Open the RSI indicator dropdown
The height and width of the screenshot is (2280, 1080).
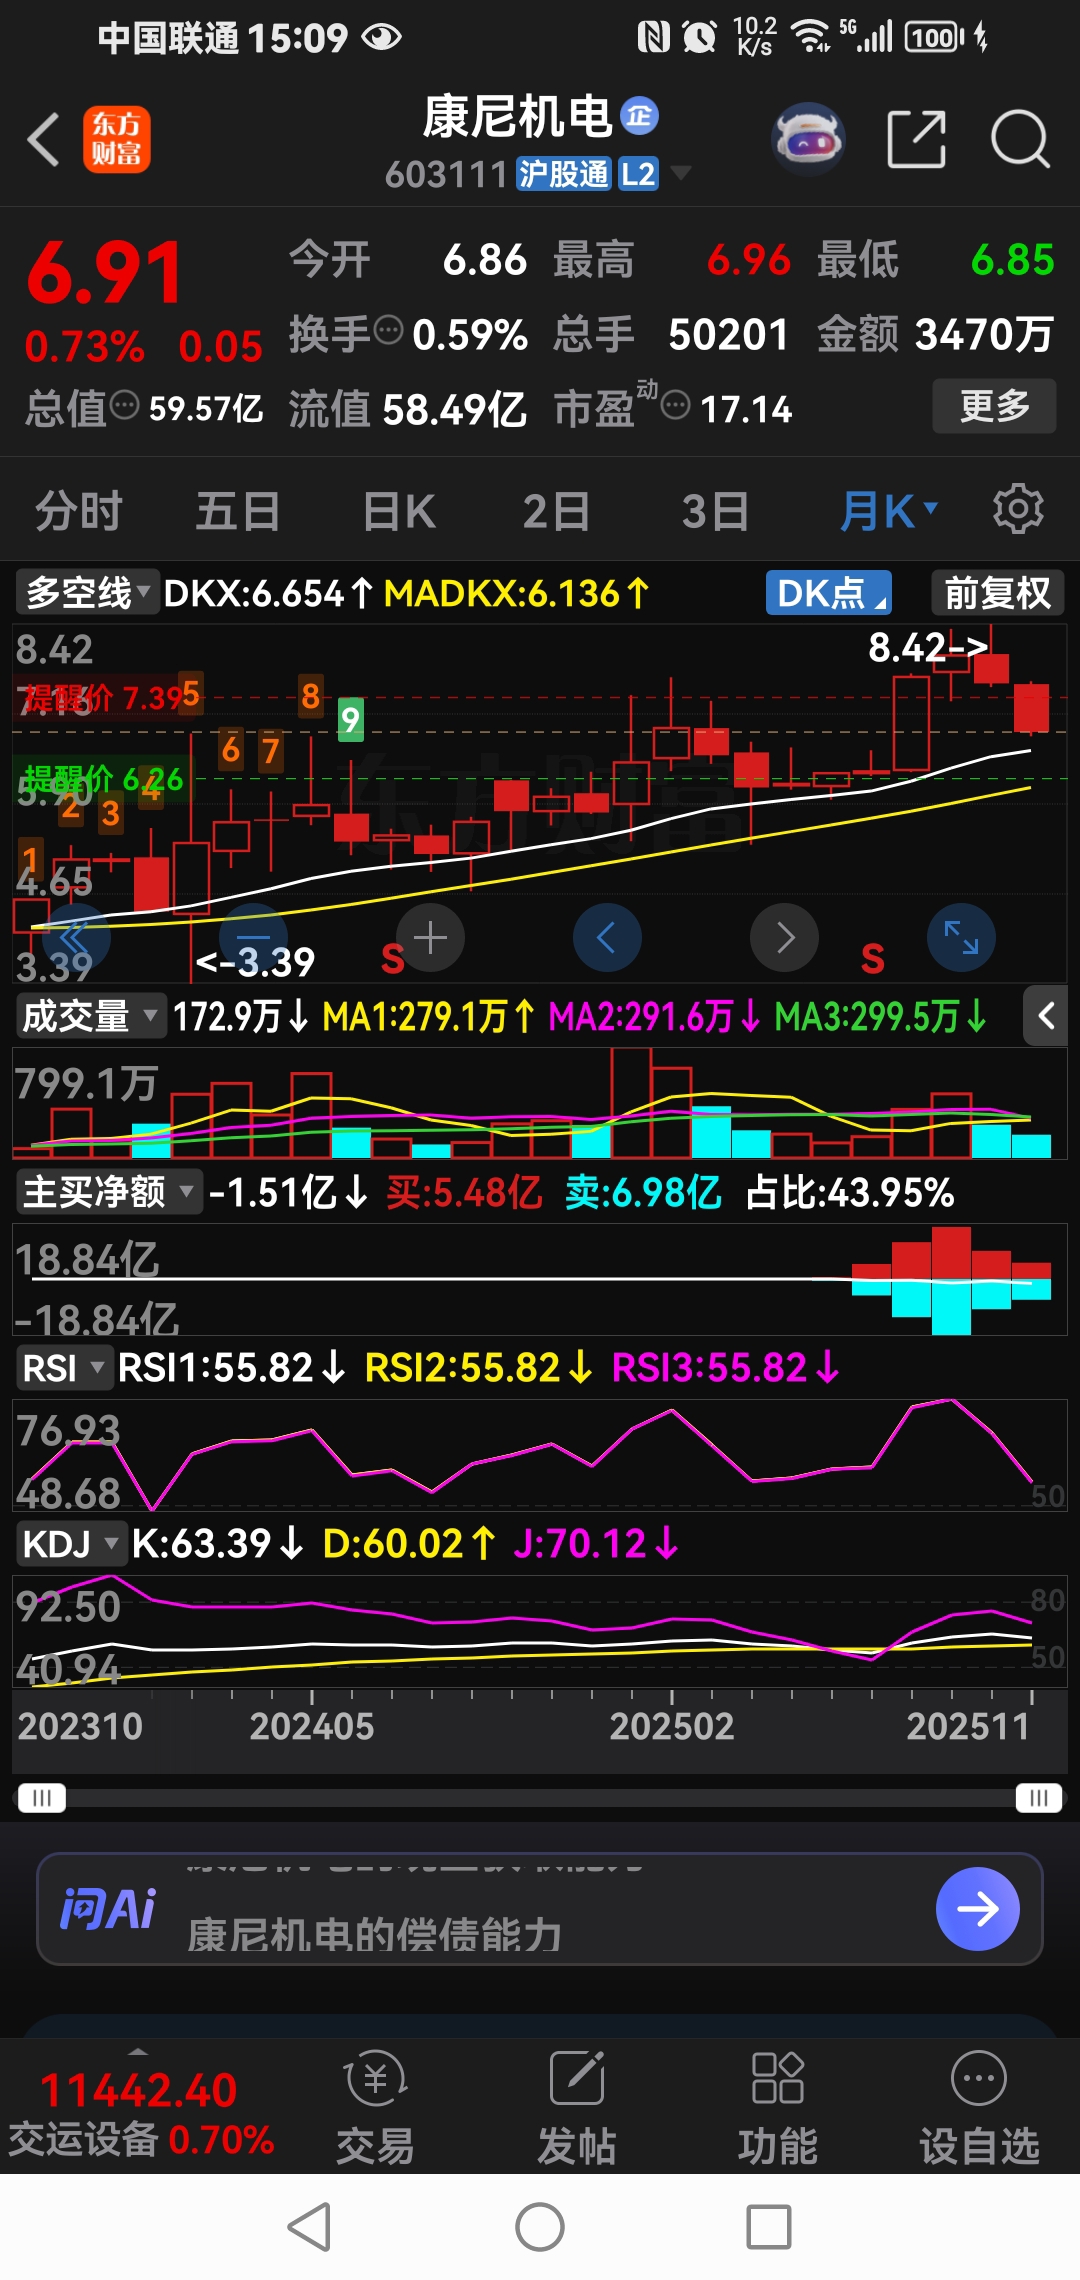tap(63, 1368)
